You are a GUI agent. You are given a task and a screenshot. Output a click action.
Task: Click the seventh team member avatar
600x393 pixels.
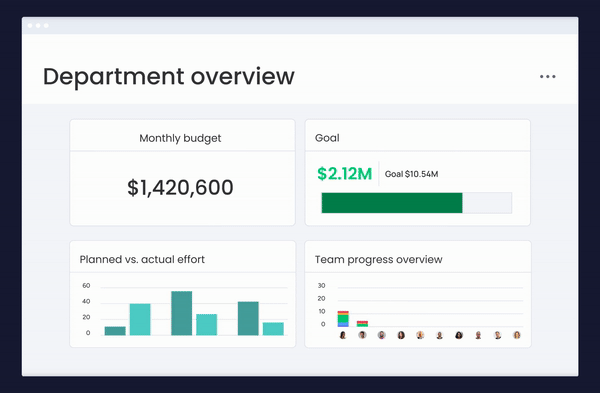(459, 335)
